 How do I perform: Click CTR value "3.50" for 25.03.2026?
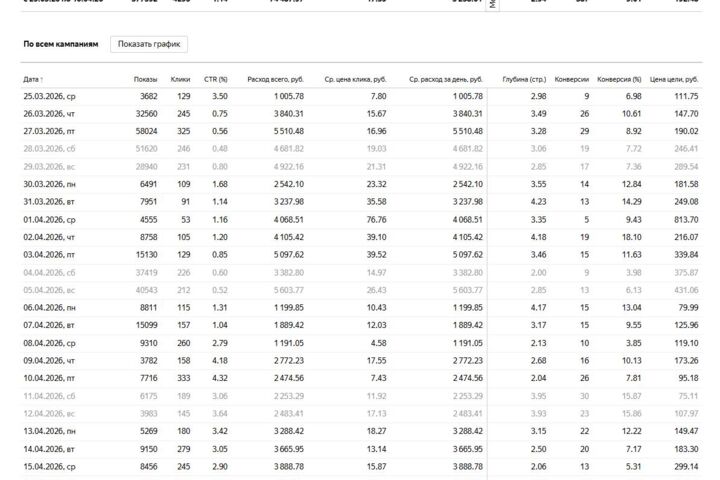[220, 96]
